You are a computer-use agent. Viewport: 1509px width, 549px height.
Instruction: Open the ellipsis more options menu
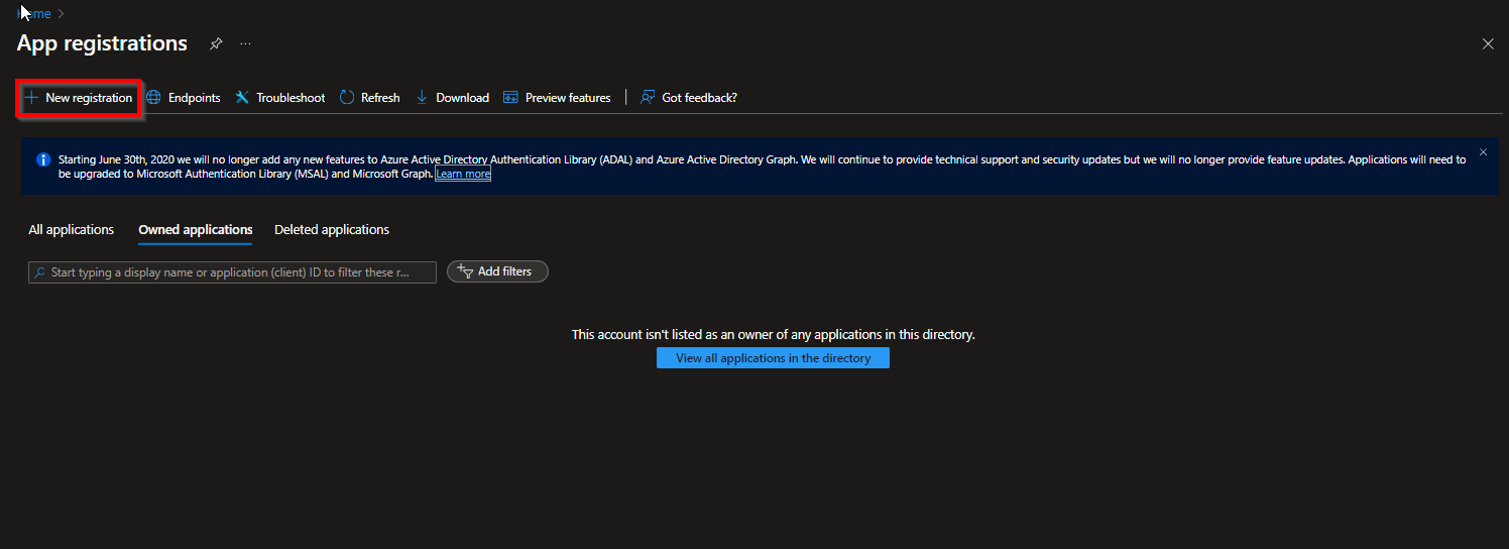[x=246, y=44]
